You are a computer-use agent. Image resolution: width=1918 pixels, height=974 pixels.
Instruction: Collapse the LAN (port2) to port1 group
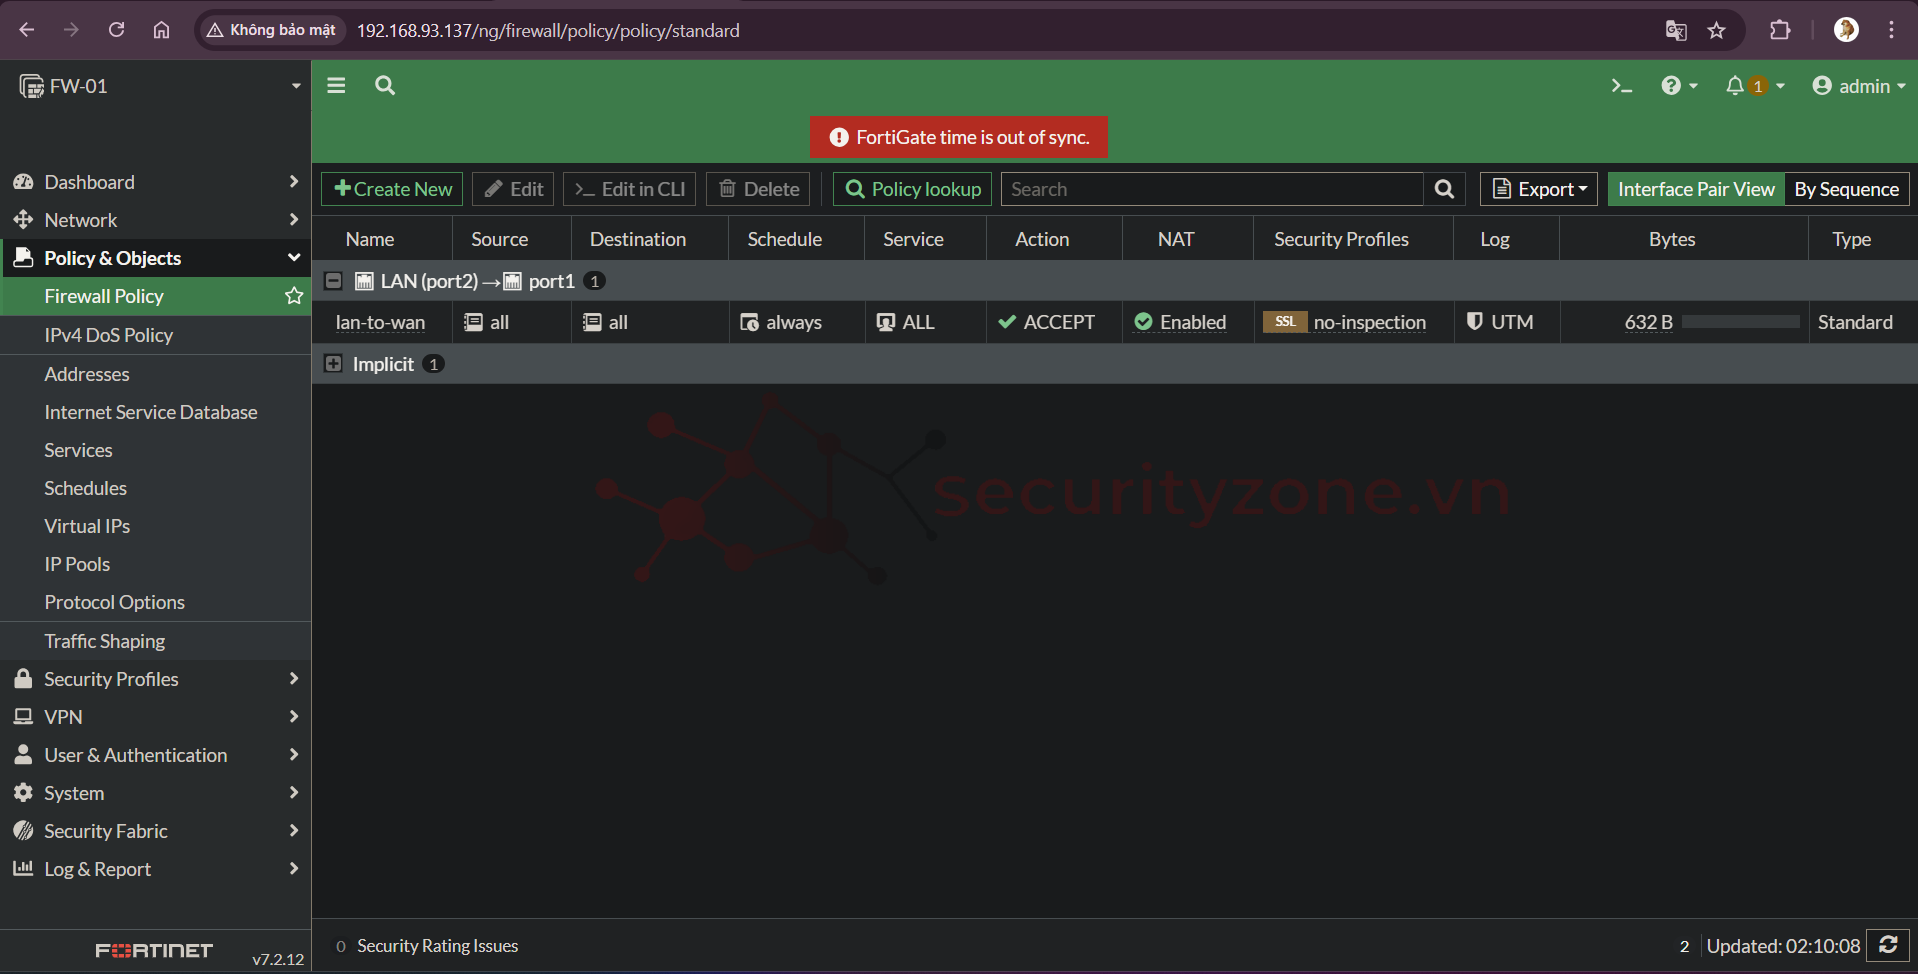(x=334, y=281)
